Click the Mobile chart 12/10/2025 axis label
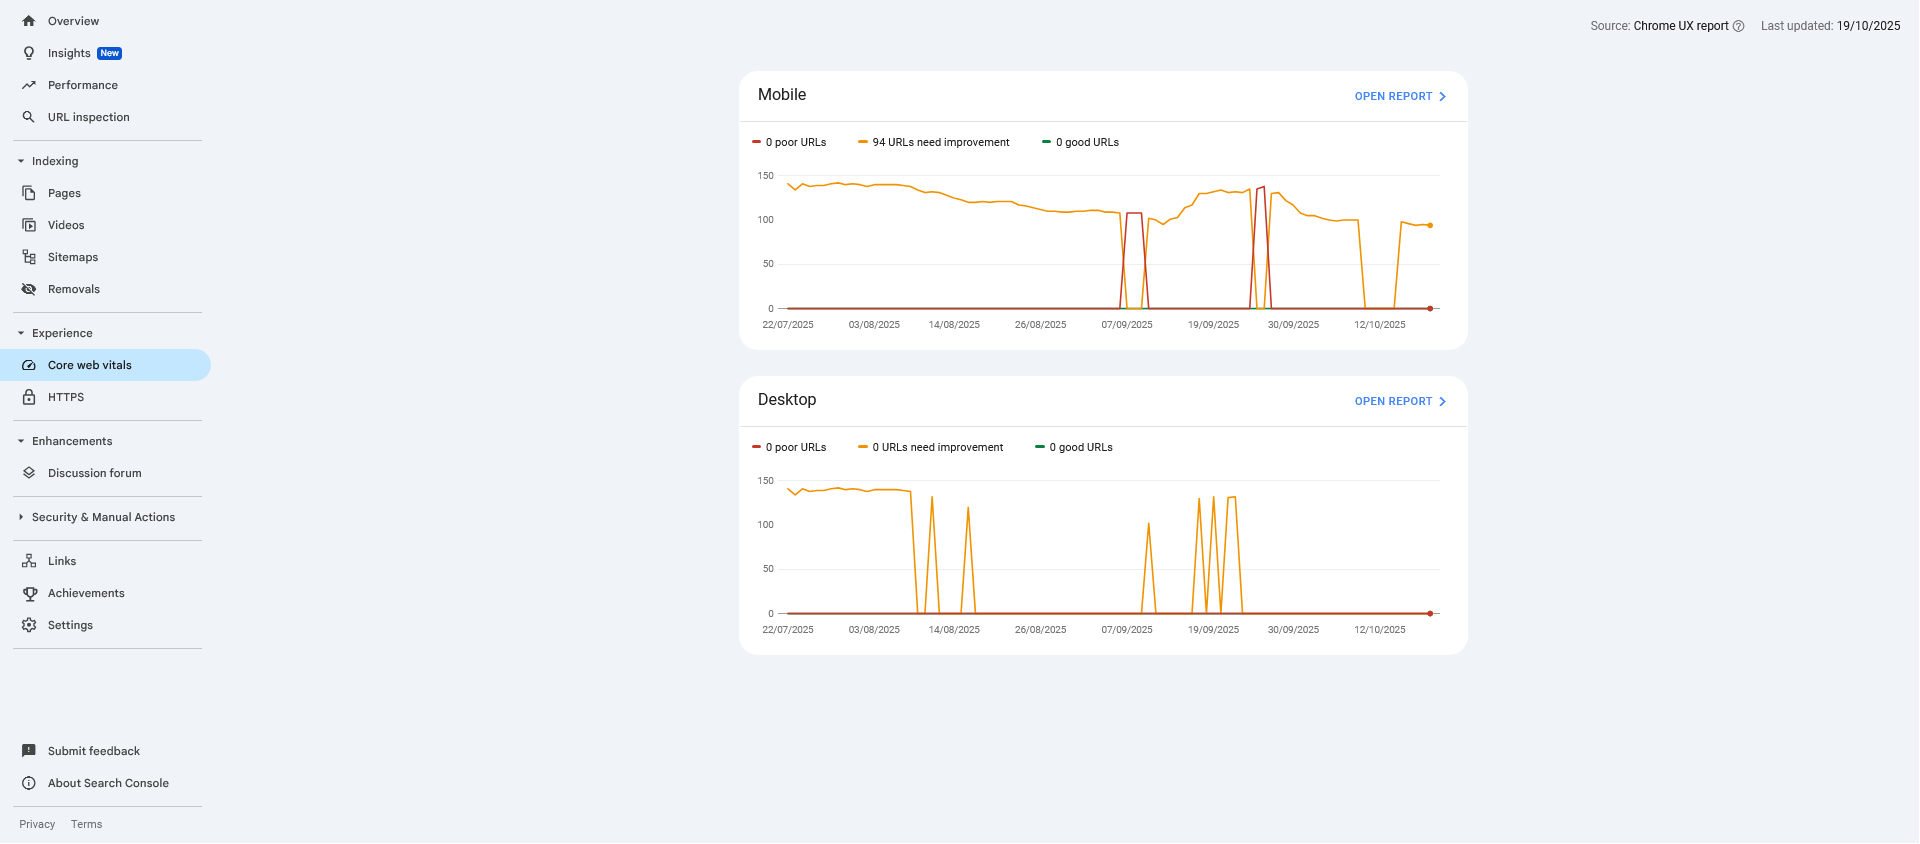Image resolution: width=1920 pixels, height=844 pixels. point(1380,325)
